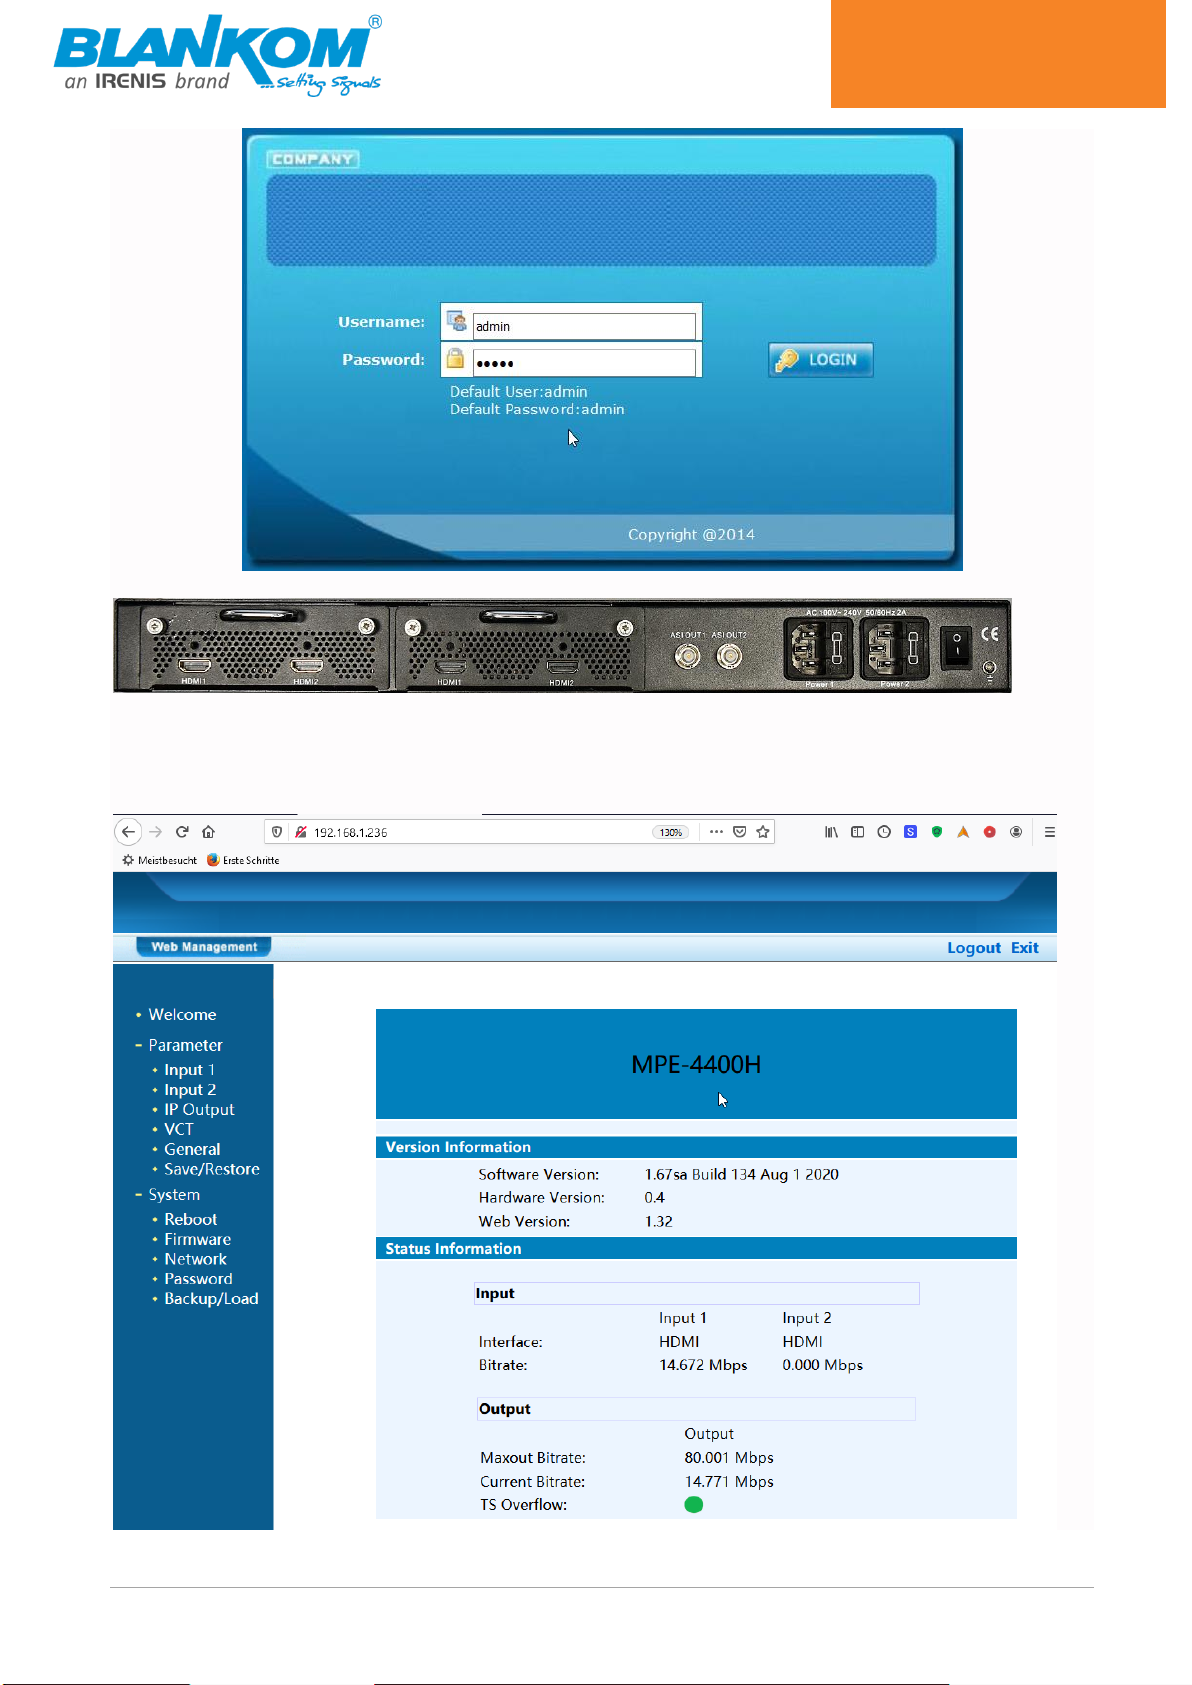The image size is (1192, 1685).
Task: Click the clock history extension icon
Action: pyautogui.click(x=884, y=832)
